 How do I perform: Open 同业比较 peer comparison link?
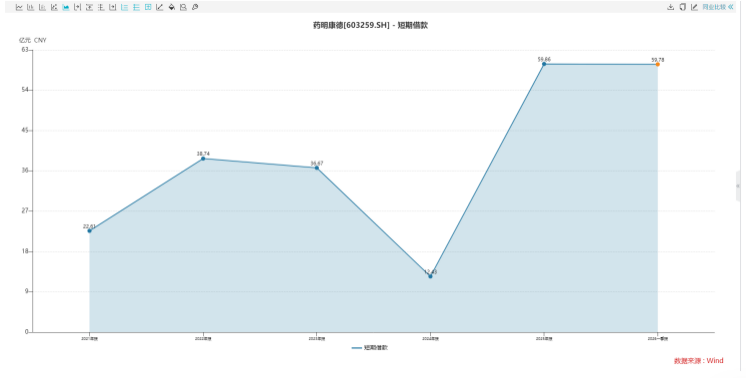tap(714, 7)
